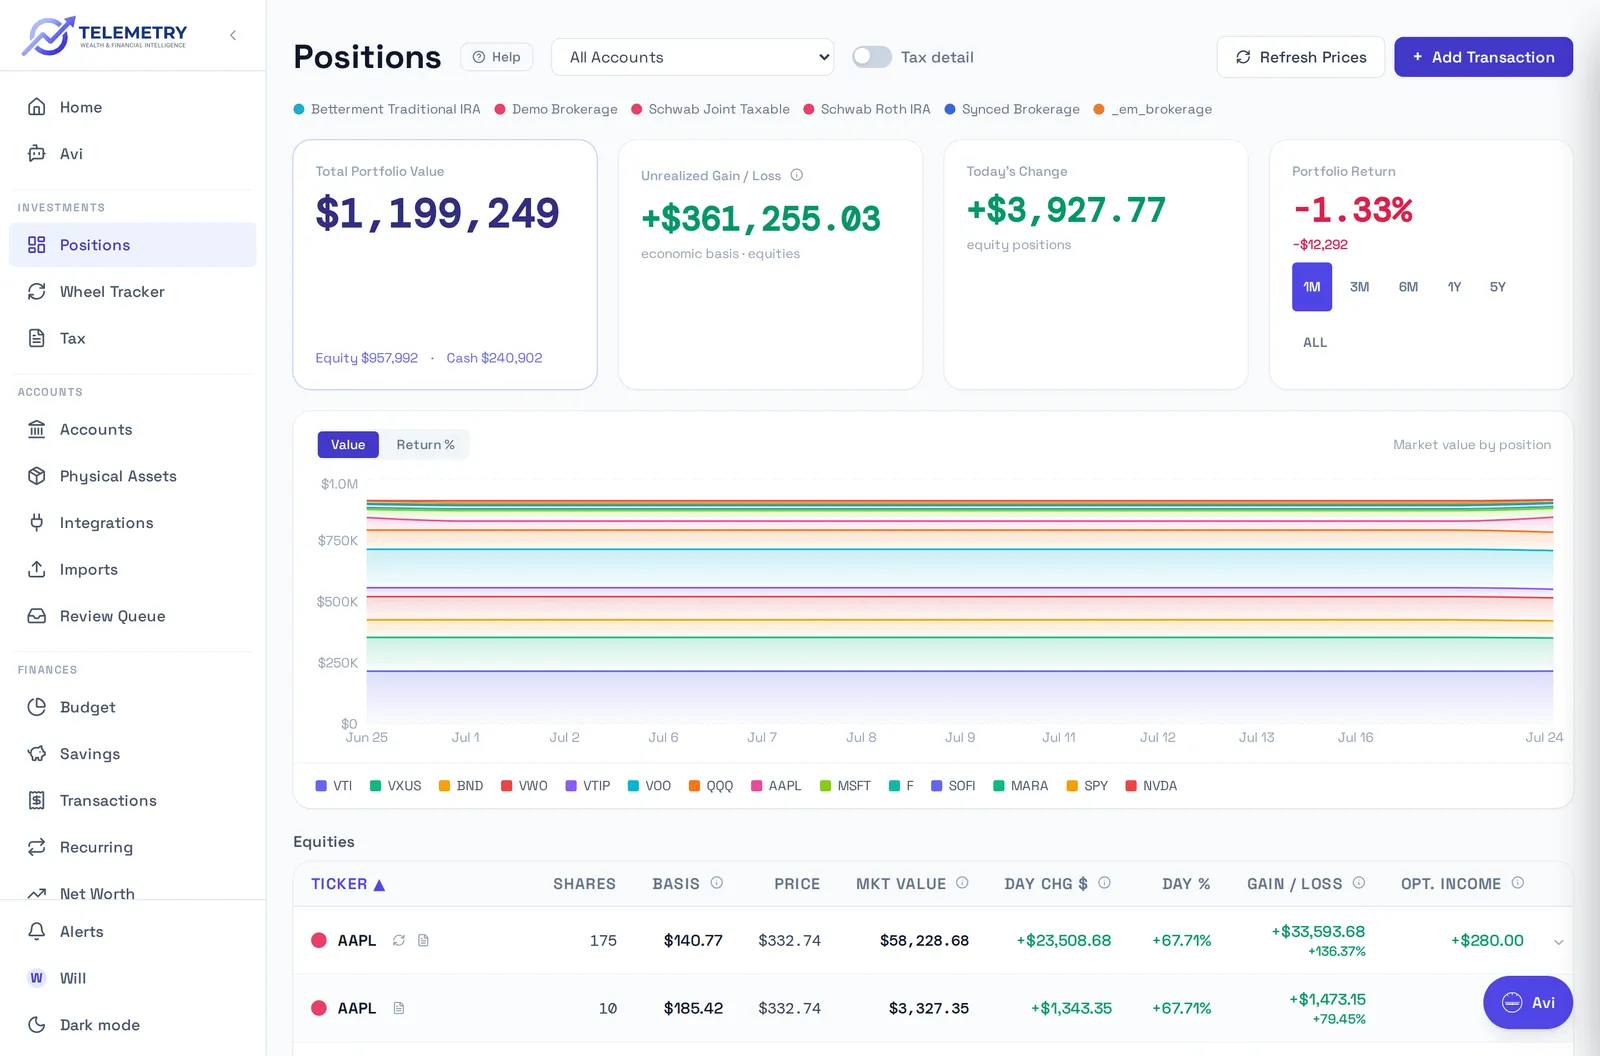1600x1056 pixels.
Task: Navigate to Accounts
Action: 132,429
